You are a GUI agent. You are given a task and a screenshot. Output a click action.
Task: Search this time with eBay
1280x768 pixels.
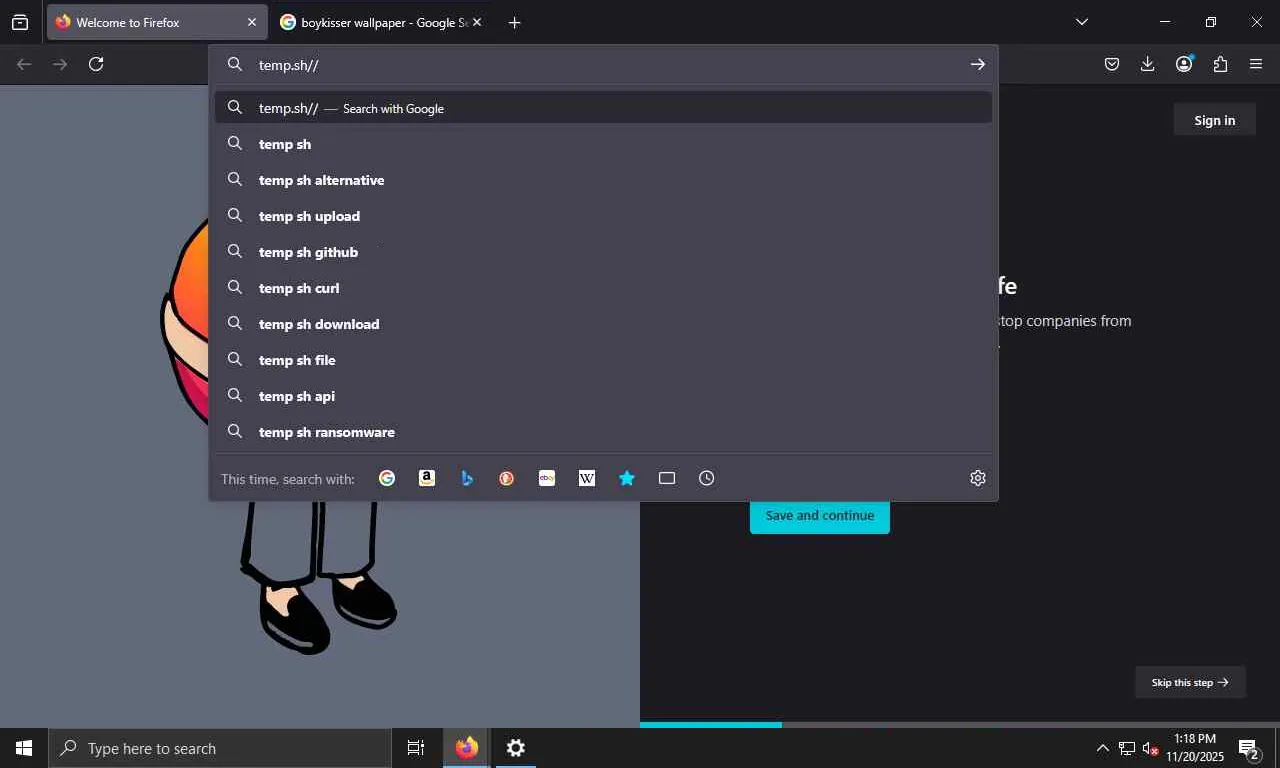pos(547,478)
